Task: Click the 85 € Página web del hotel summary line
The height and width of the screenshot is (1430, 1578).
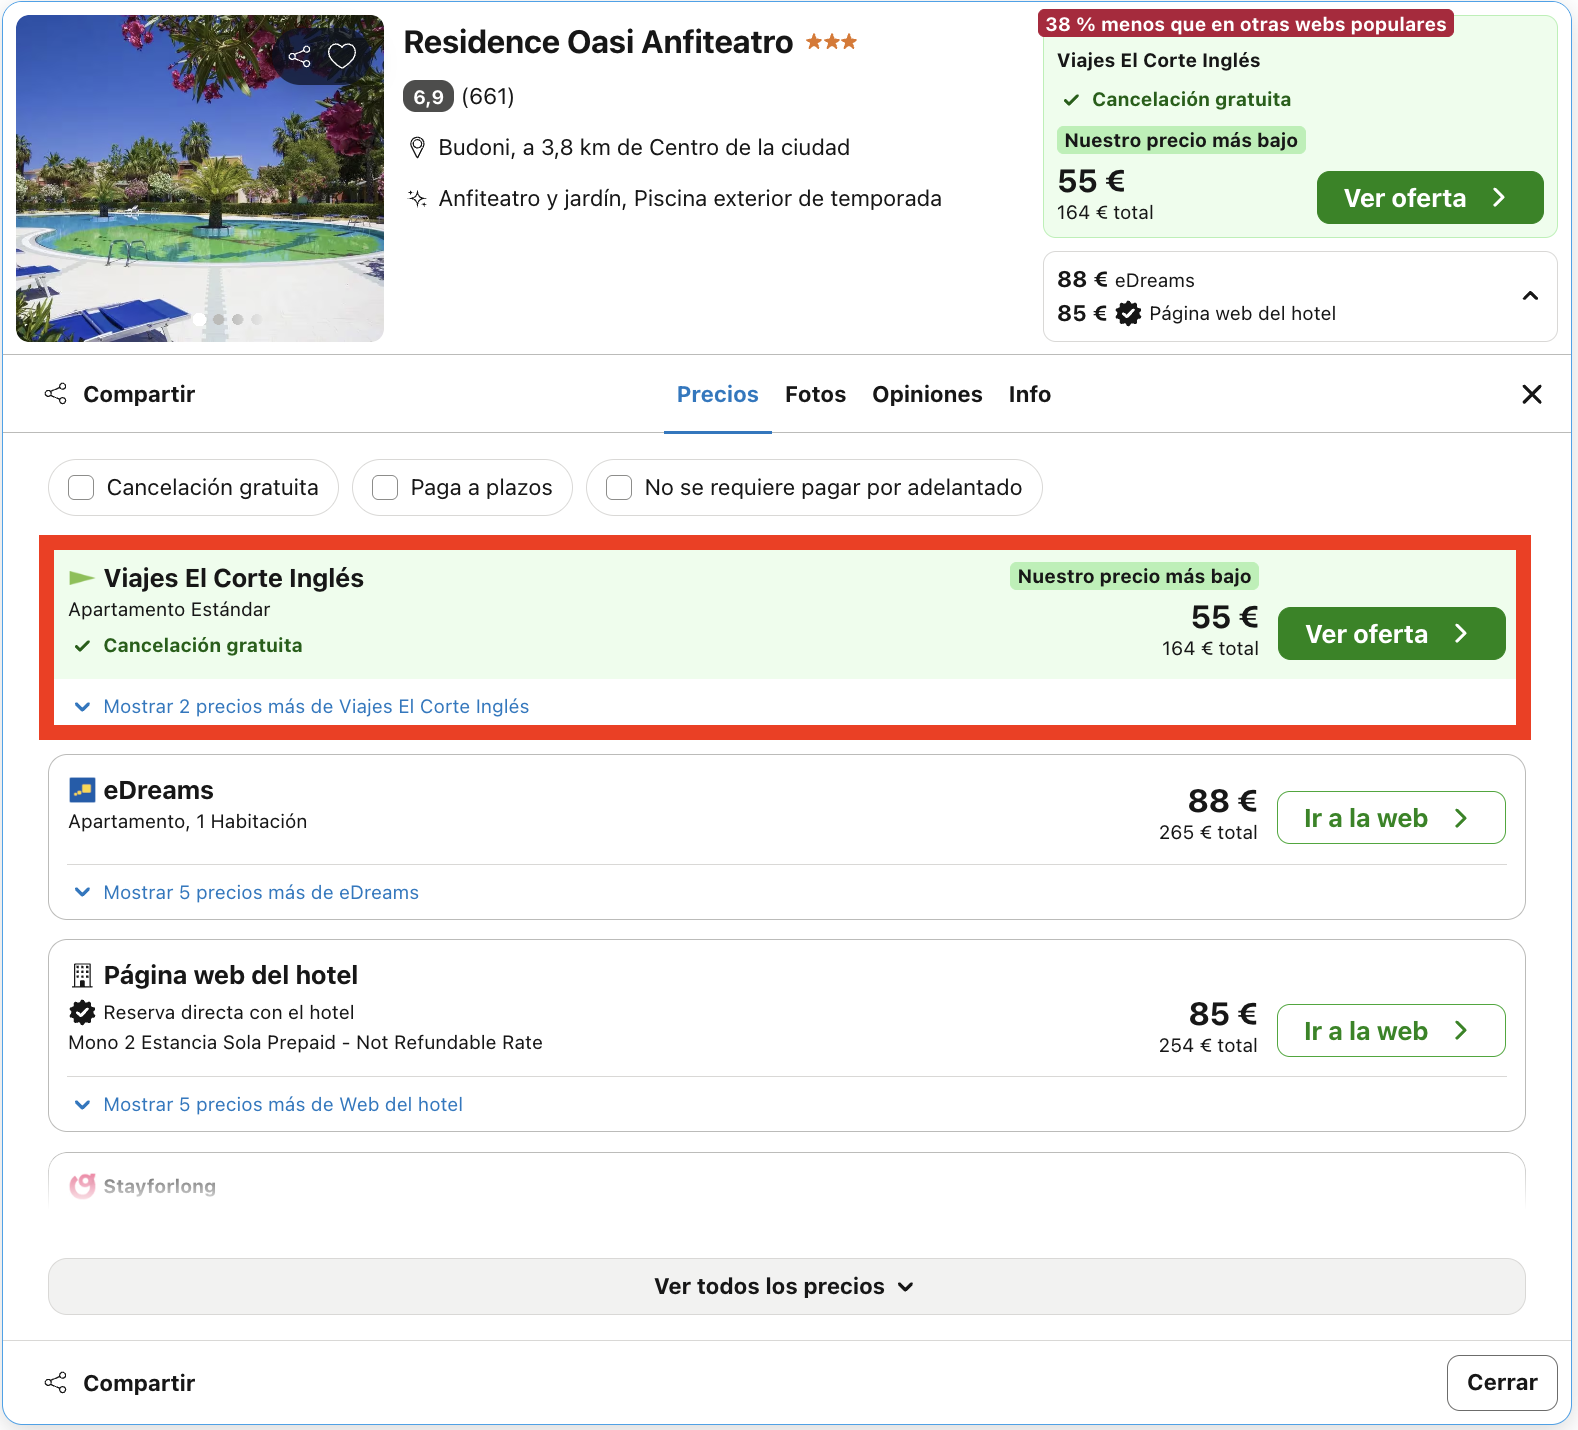Action: pos(1197,313)
